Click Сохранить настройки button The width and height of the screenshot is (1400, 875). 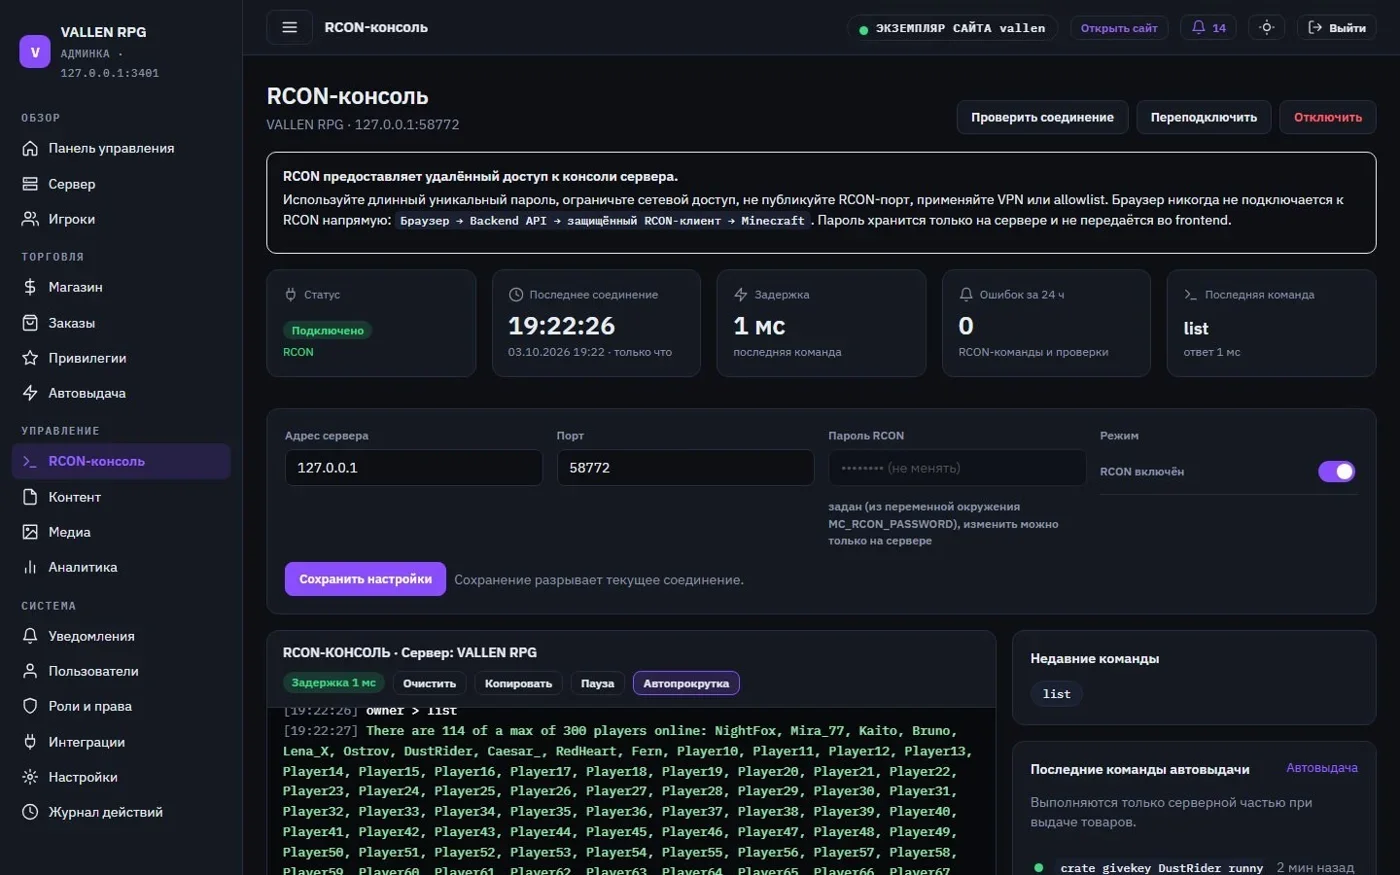[x=365, y=579]
